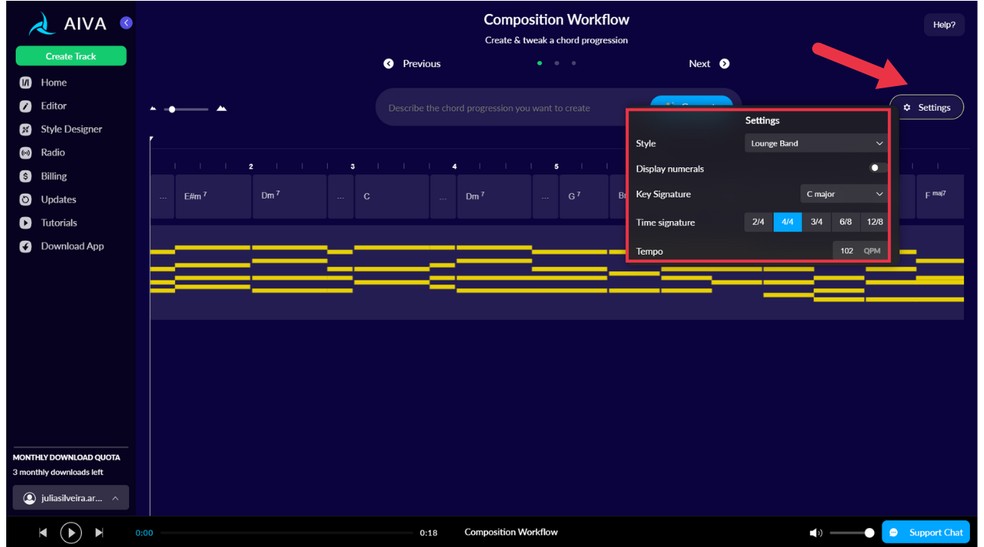This screenshot has width=984, height=547.
Task: Click bar 5 marker on timeline ruler
Action: [556, 166]
